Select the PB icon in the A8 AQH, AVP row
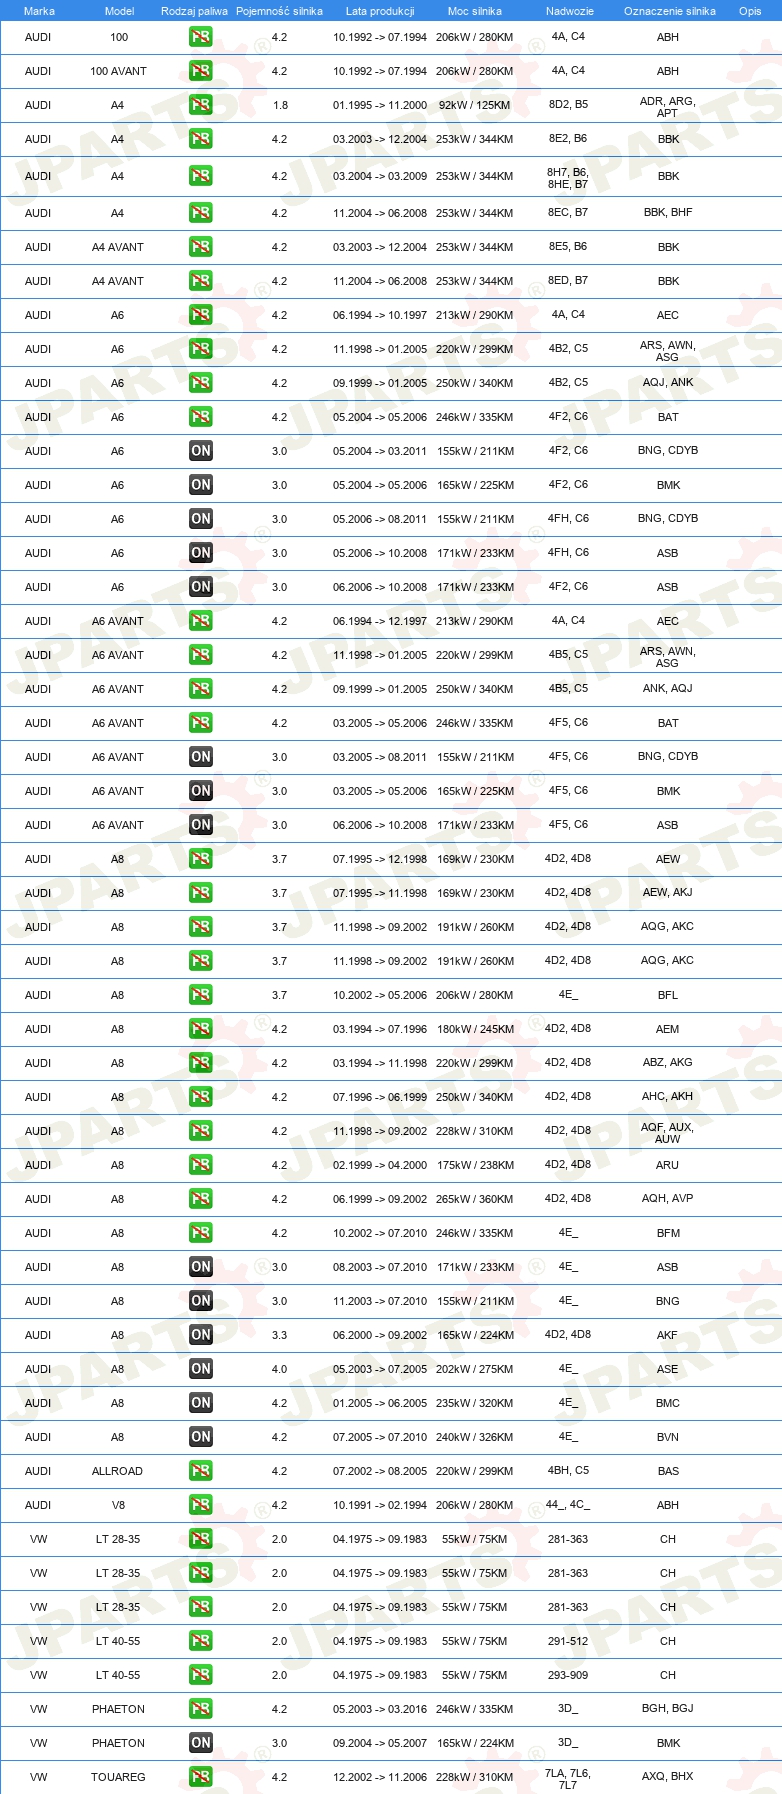 click(201, 1199)
